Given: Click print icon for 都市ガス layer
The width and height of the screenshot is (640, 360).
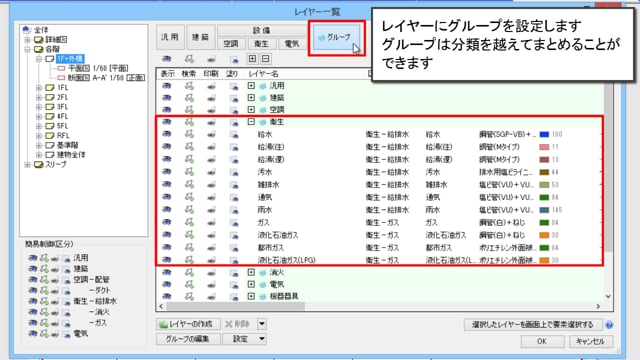Looking at the screenshot, I should pos(211,248).
